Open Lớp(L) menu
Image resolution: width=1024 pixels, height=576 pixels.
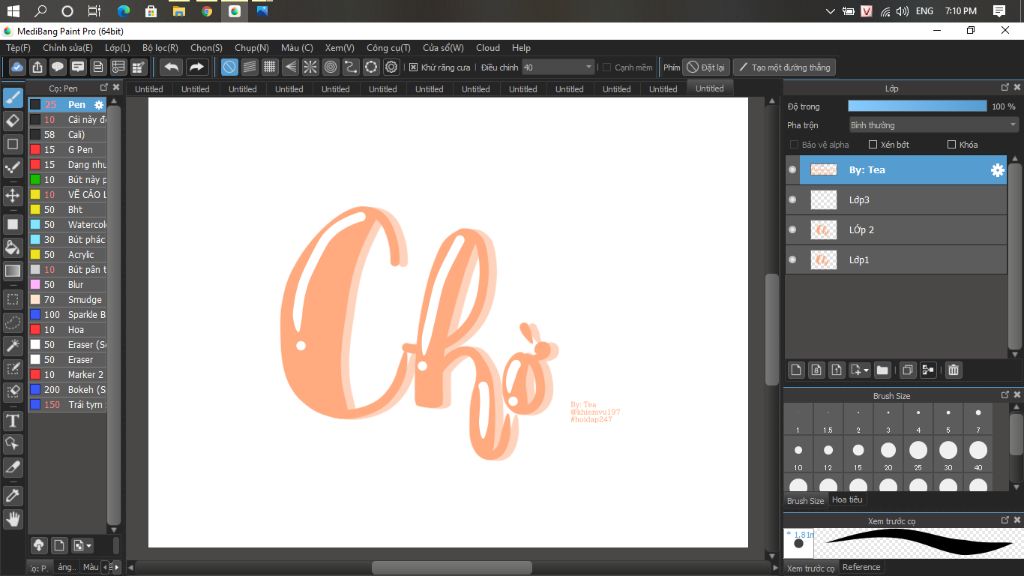(118, 48)
